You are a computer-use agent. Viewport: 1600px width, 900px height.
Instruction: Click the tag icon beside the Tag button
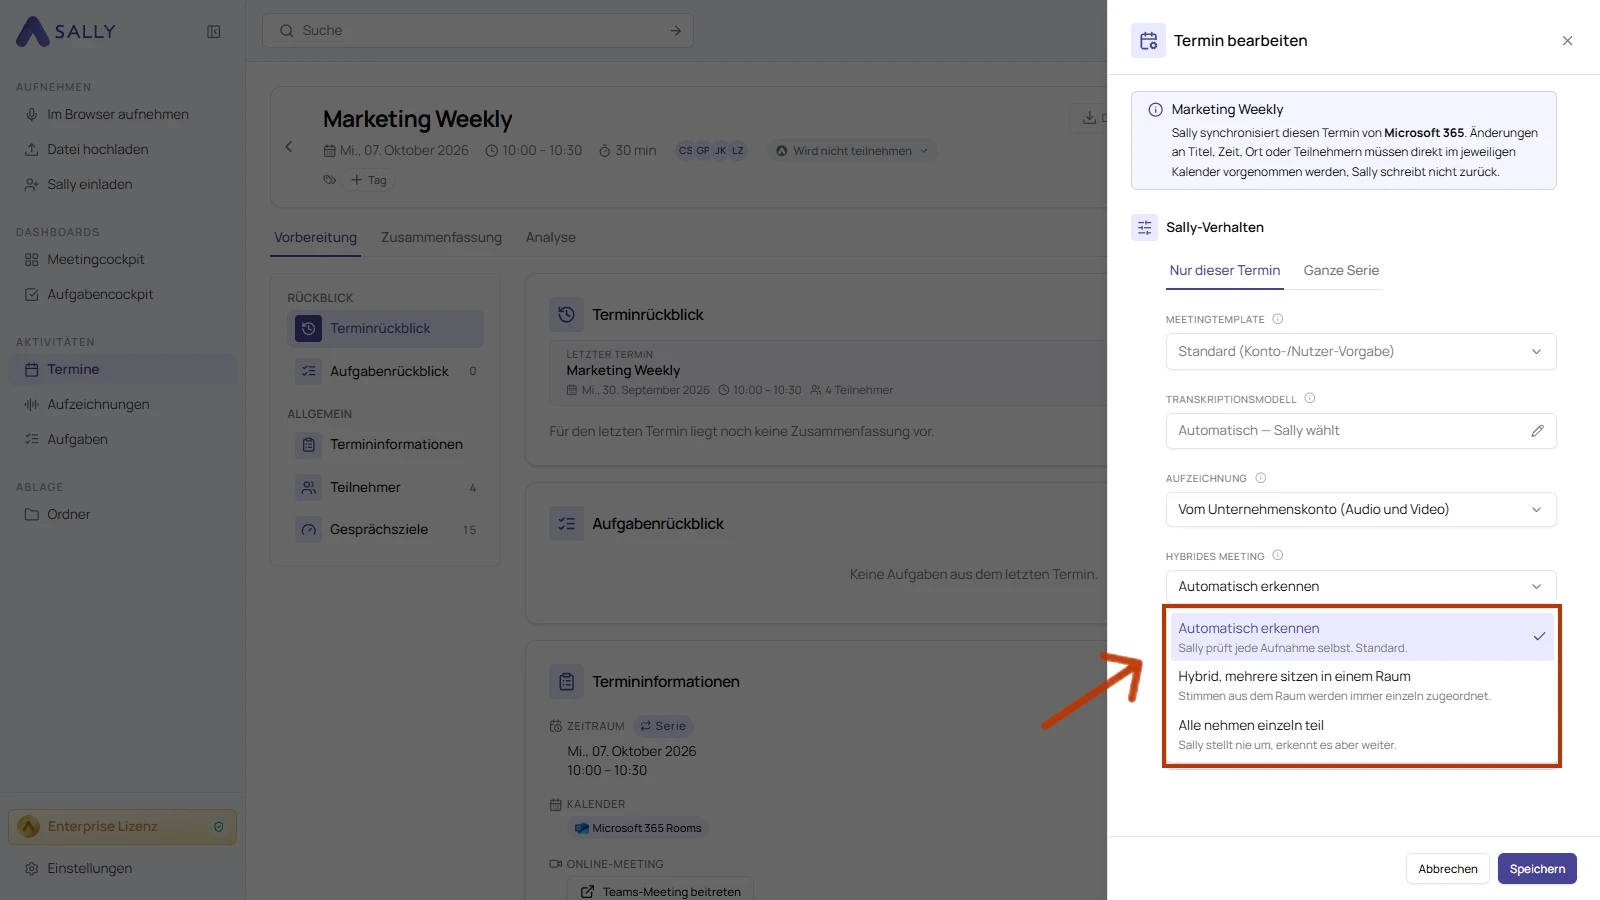pos(329,180)
